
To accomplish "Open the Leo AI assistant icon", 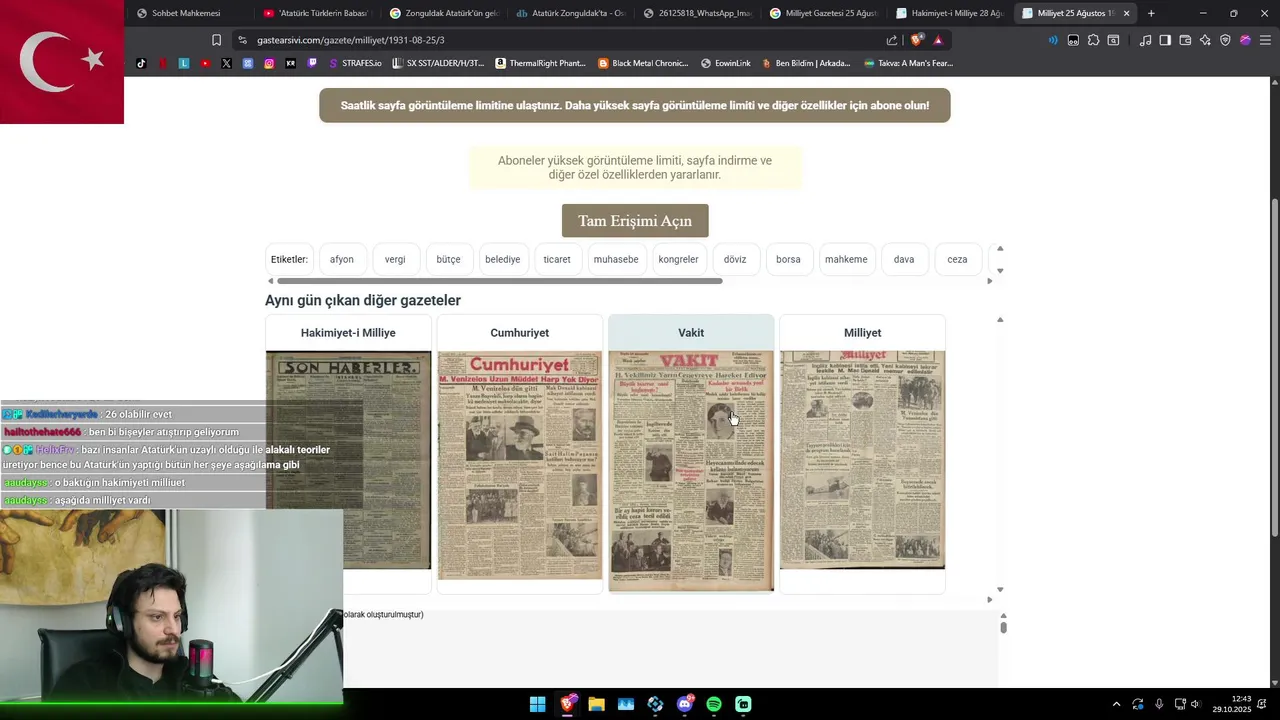I will pos(1205,40).
